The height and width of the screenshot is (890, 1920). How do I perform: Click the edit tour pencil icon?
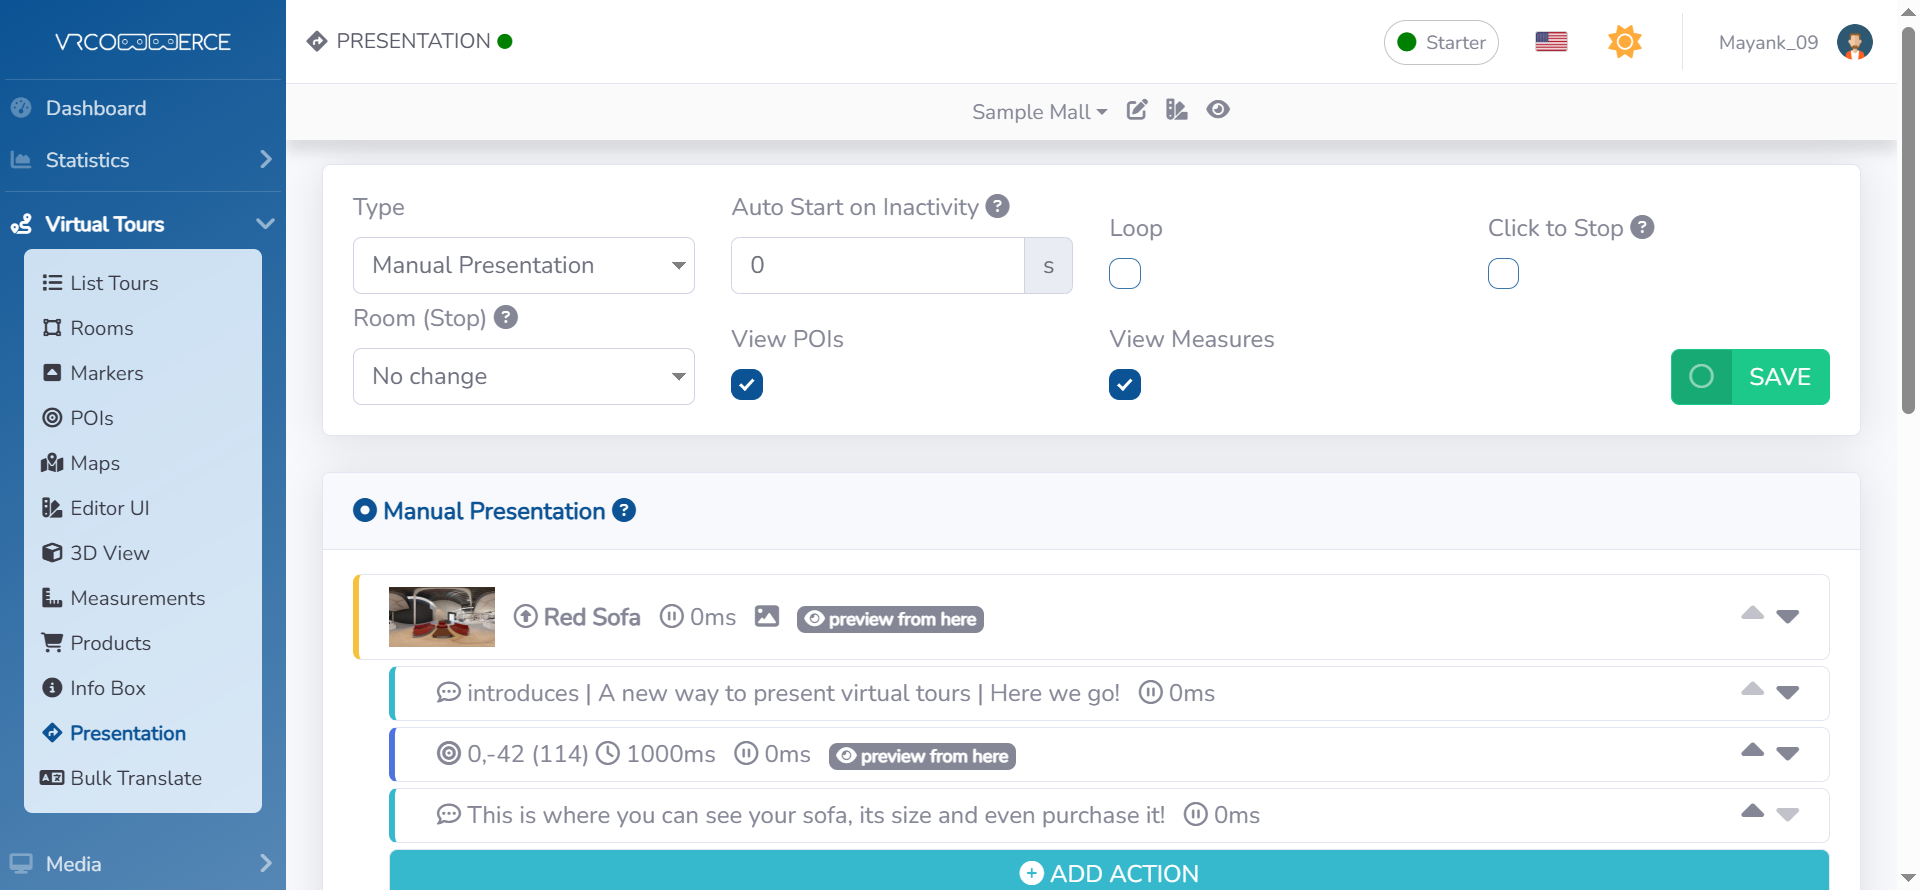(1137, 110)
